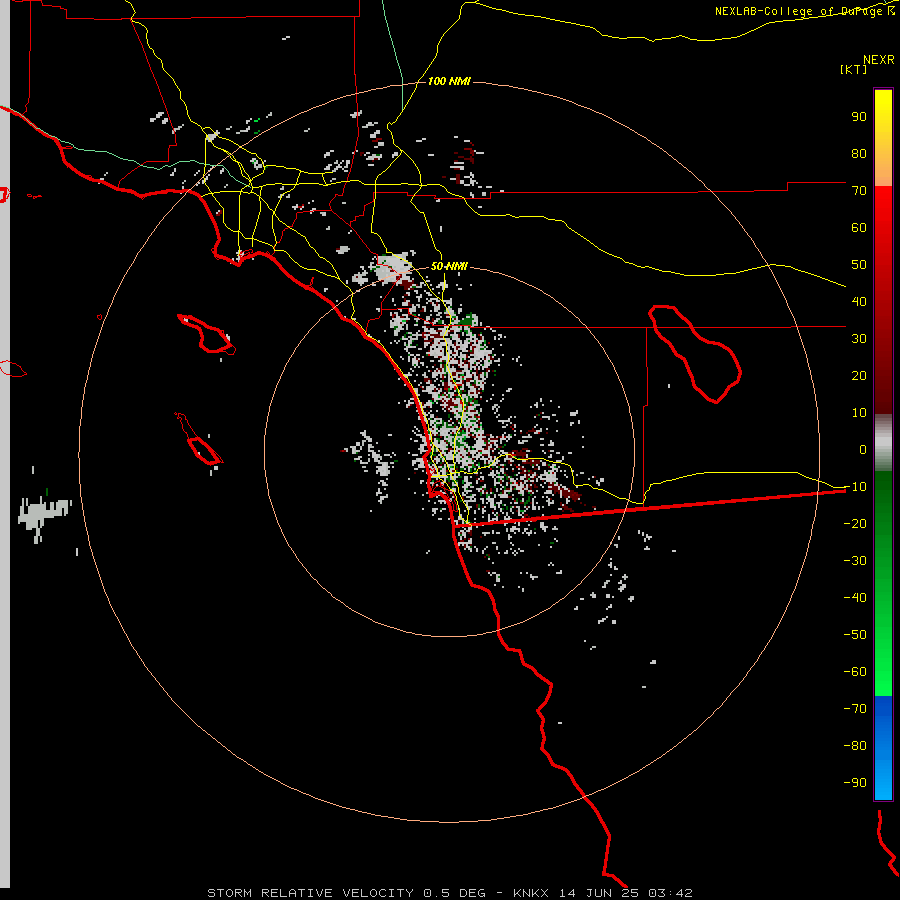Select the positive 40 knot scale label
Screen dimensions: 900x900
pos(859,302)
